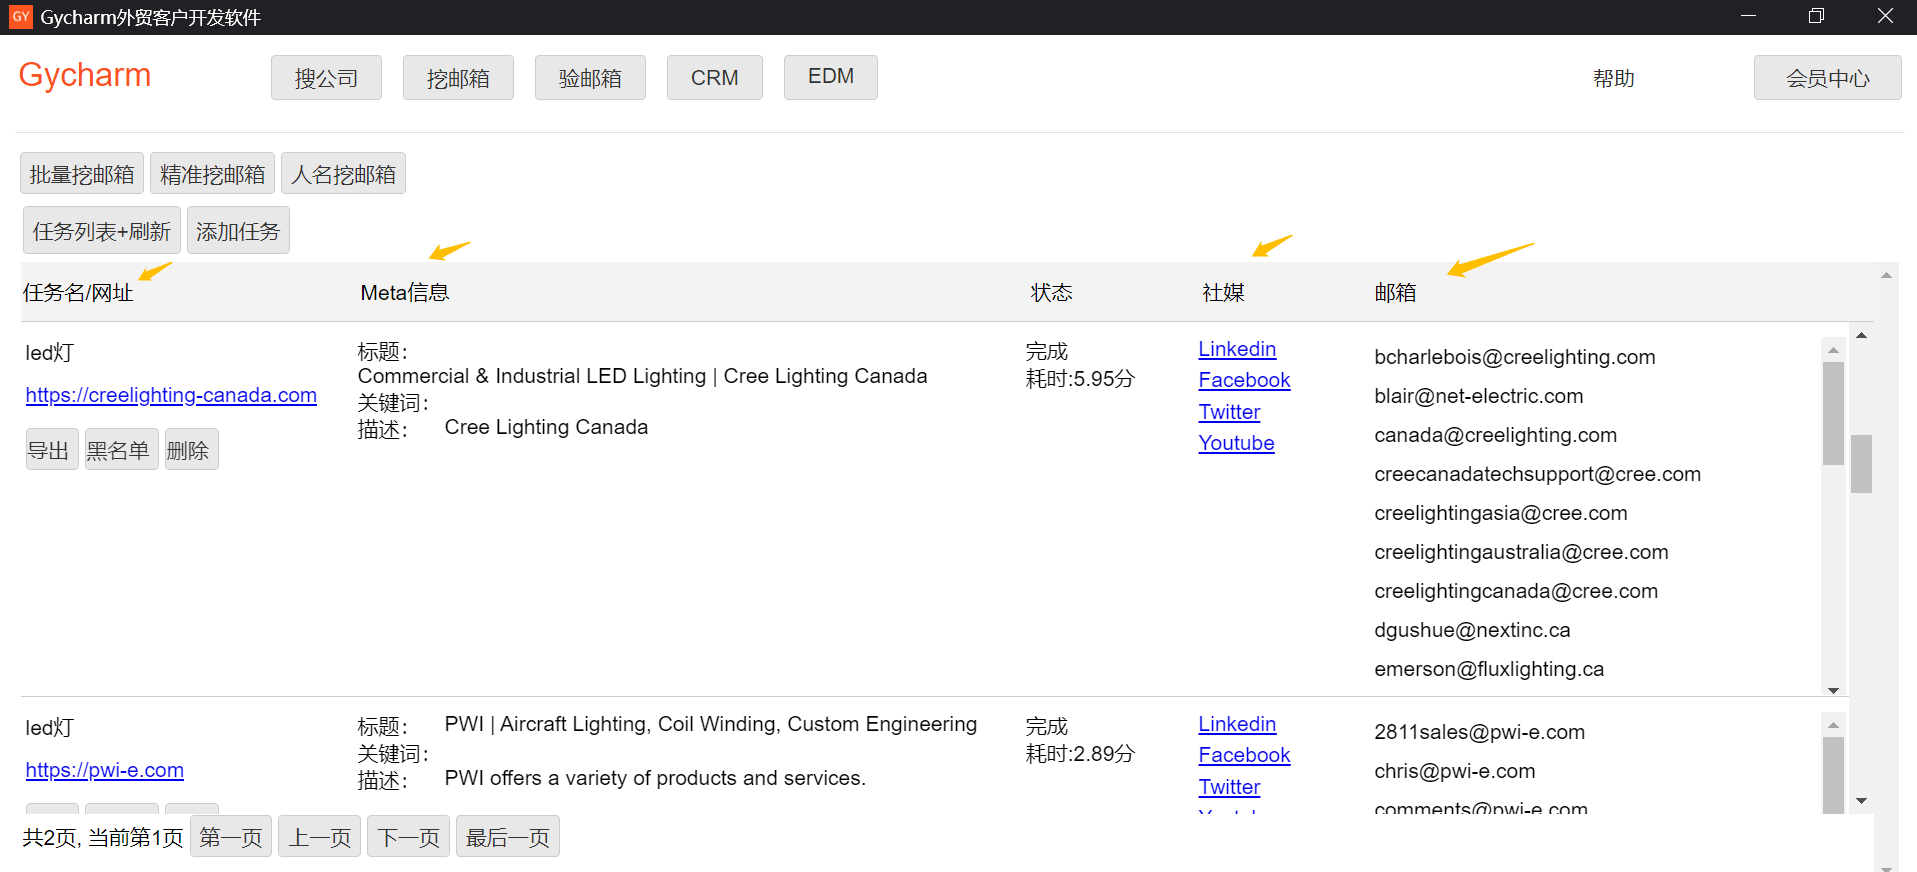Viewport: 1917px width, 872px height.
Task: Click the task list scrollbar thumb
Action: point(1861,464)
